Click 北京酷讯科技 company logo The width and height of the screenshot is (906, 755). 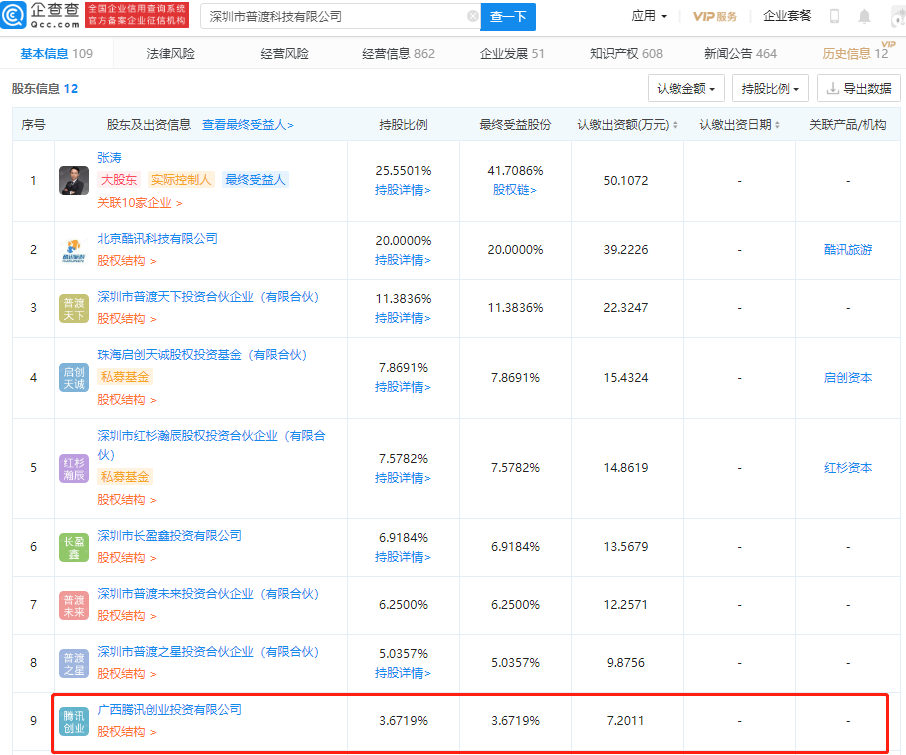[74, 250]
